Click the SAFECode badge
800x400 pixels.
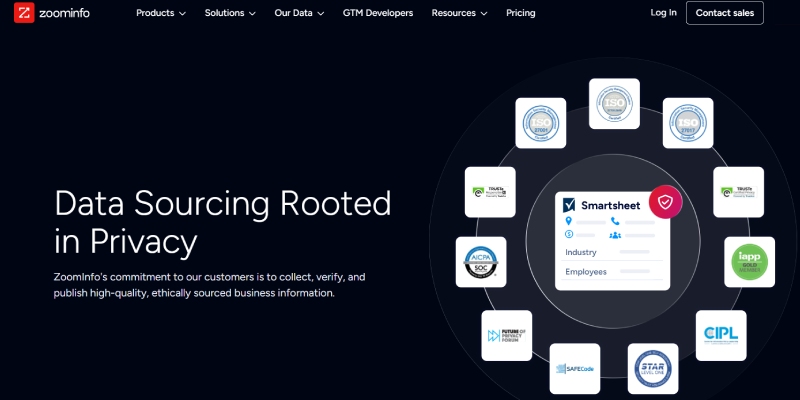pyautogui.click(x=574, y=368)
